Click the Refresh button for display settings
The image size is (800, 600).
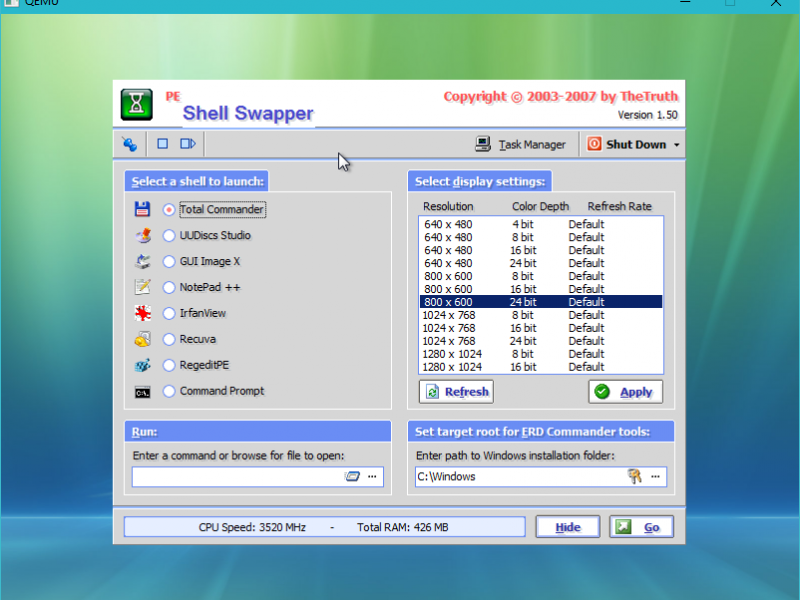click(x=456, y=392)
